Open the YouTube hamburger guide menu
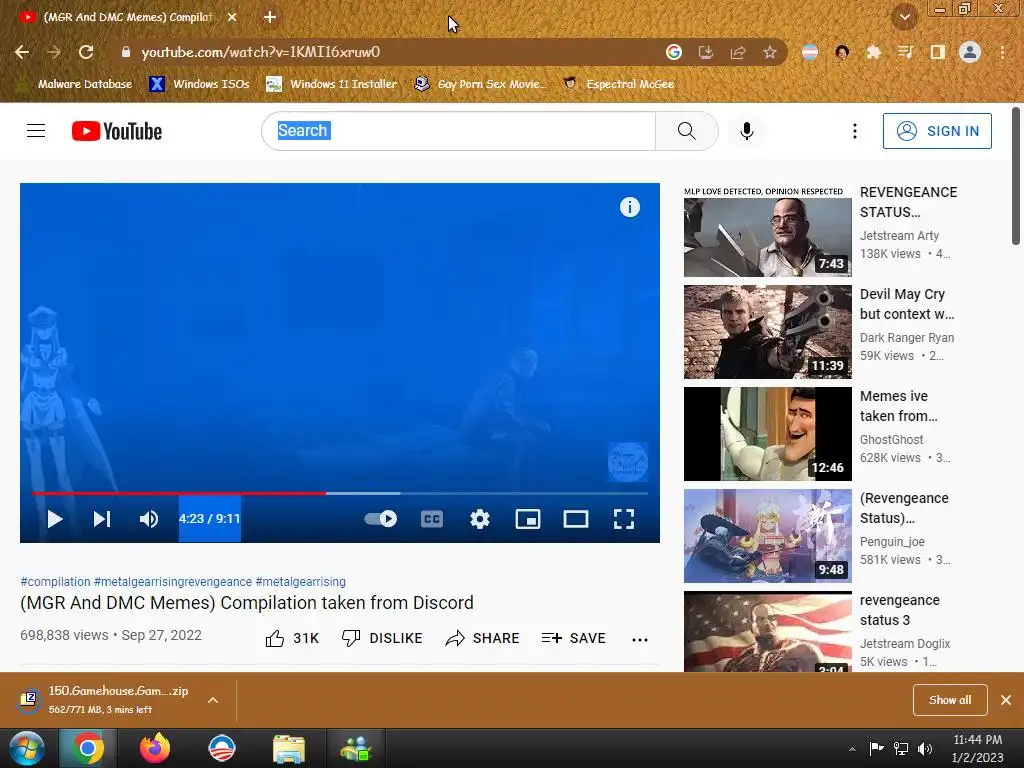The width and height of the screenshot is (1024, 768). click(x=36, y=131)
